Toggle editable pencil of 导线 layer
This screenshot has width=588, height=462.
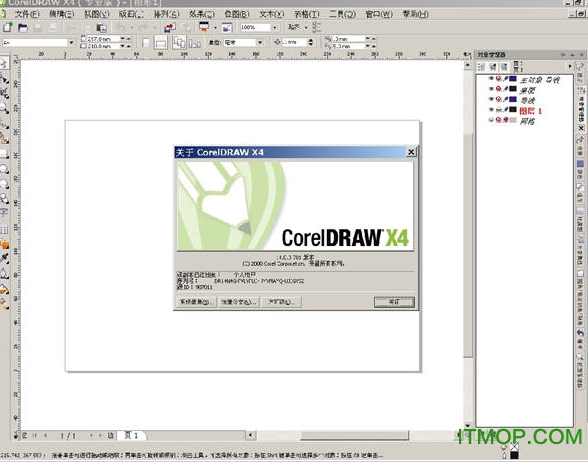coord(506,99)
